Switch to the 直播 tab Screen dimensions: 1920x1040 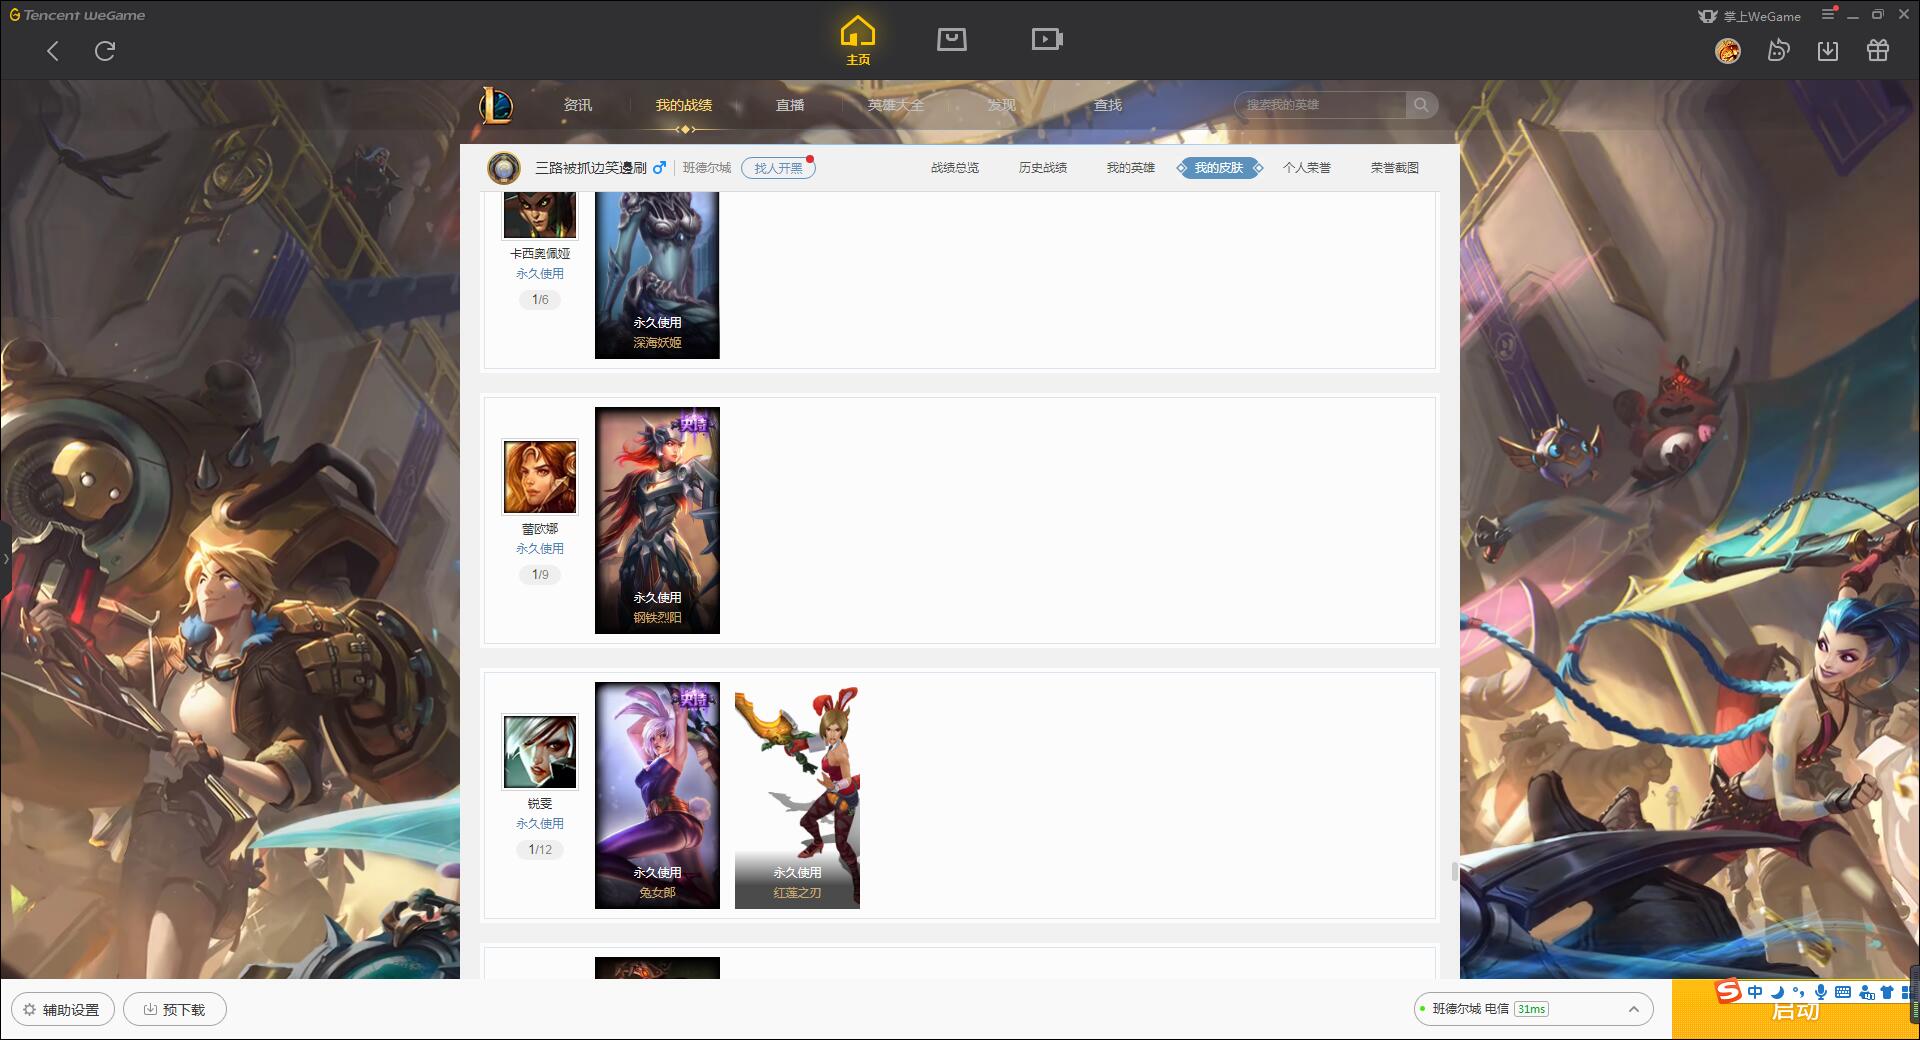pyautogui.click(x=790, y=105)
